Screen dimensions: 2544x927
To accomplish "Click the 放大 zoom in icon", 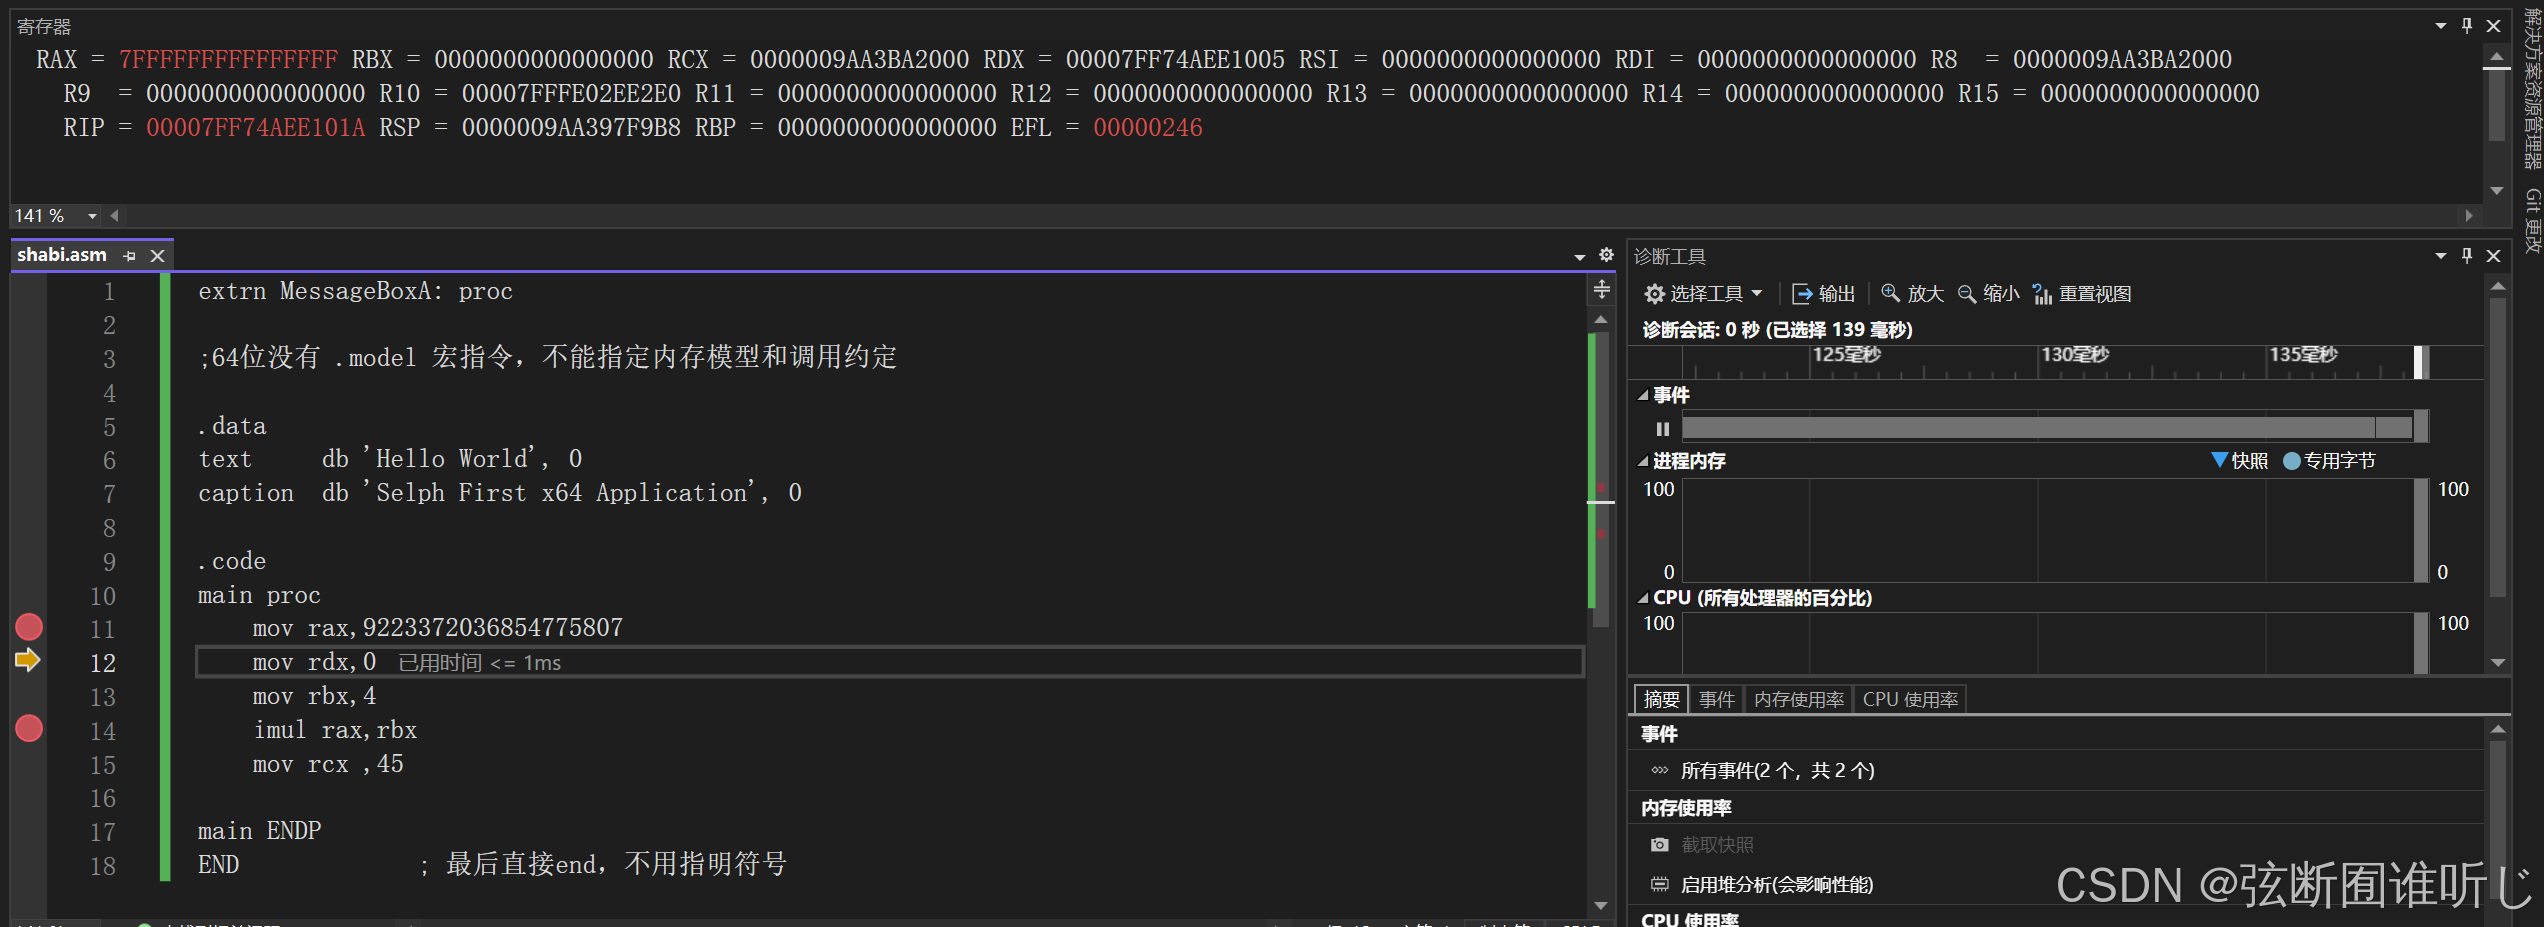I will click(x=1891, y=293).
